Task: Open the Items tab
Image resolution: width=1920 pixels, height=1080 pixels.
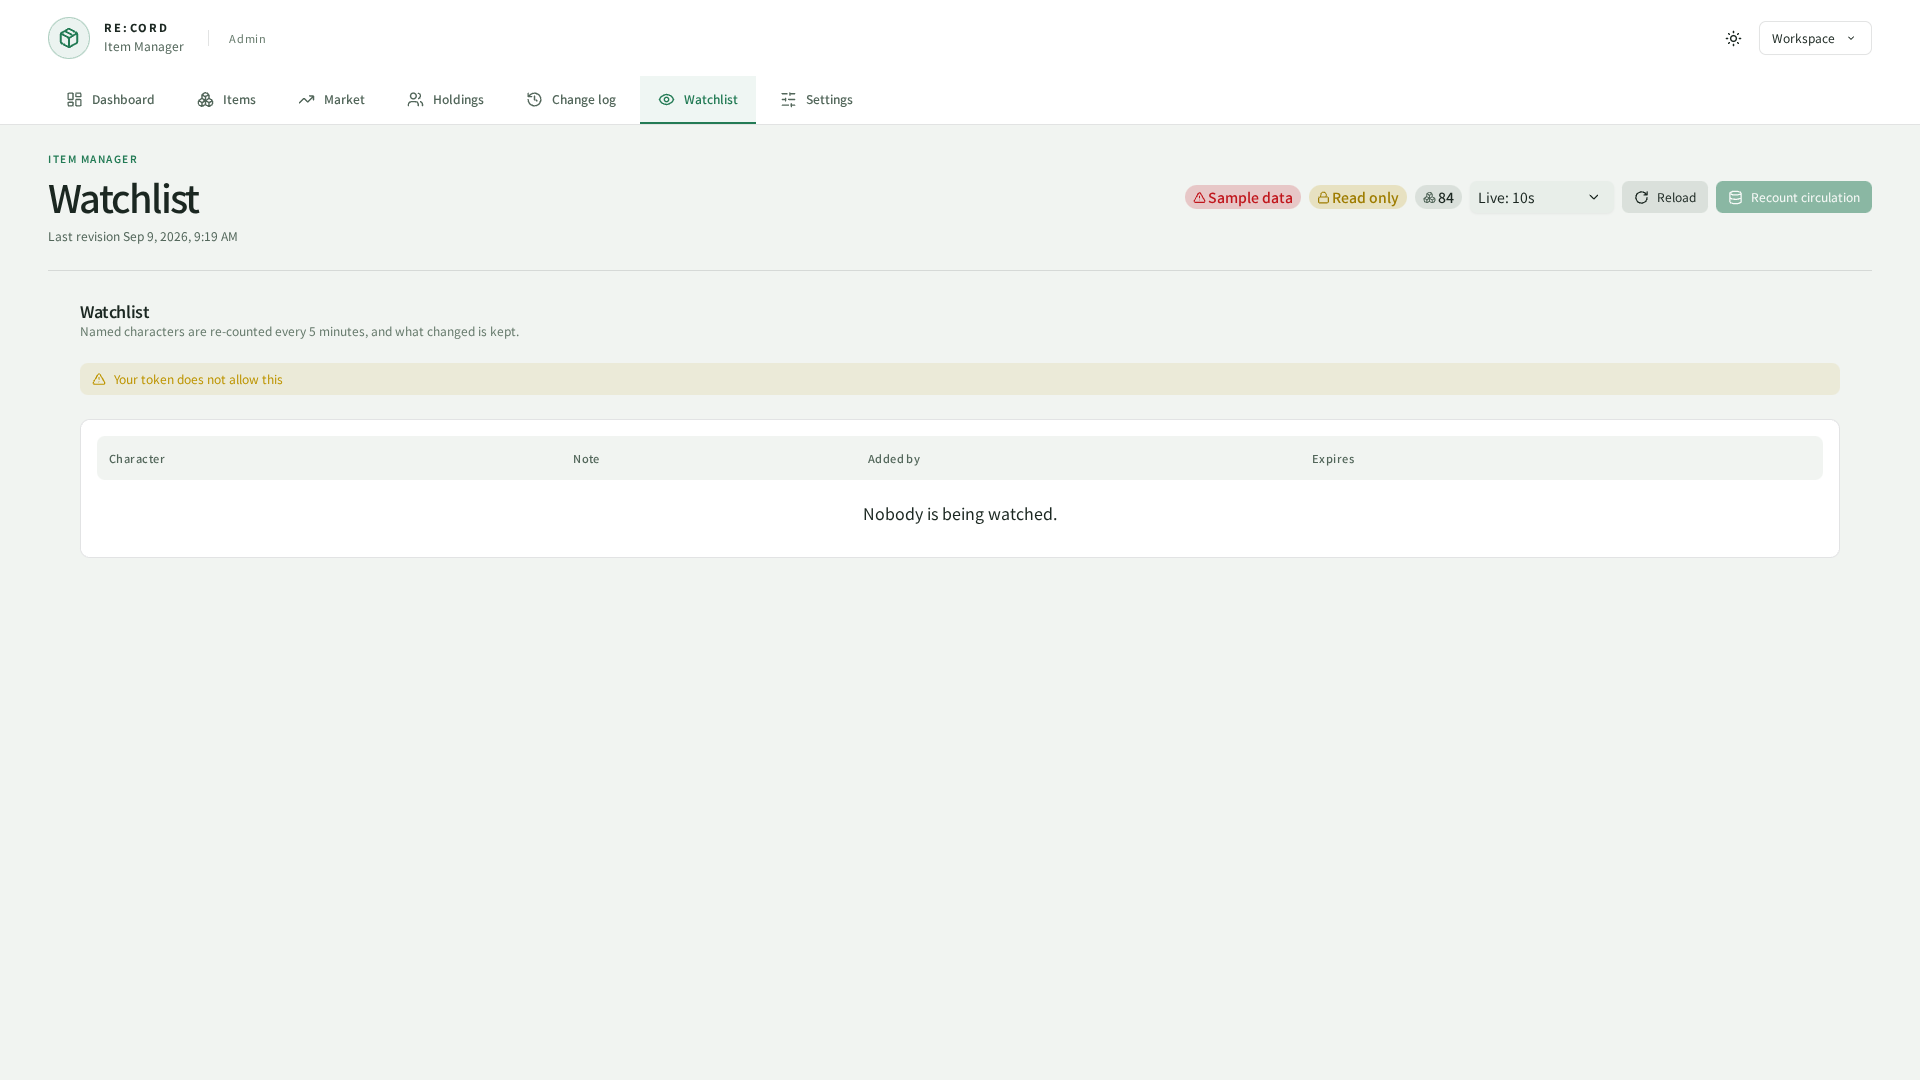Action: pyautogui.click(x=227, y=100)
